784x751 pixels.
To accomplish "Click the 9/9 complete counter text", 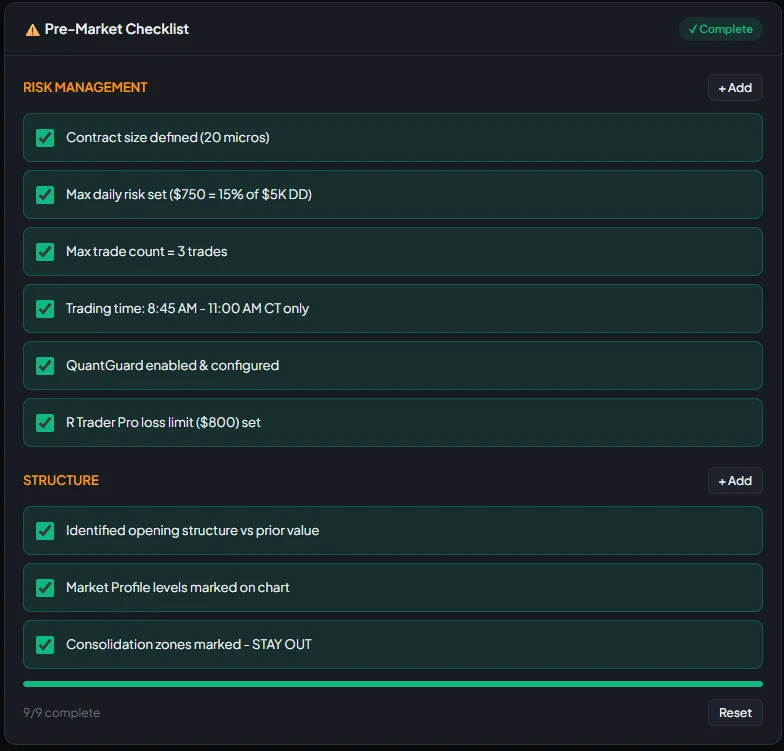I will pyautogui.click(x=61, y=713).
